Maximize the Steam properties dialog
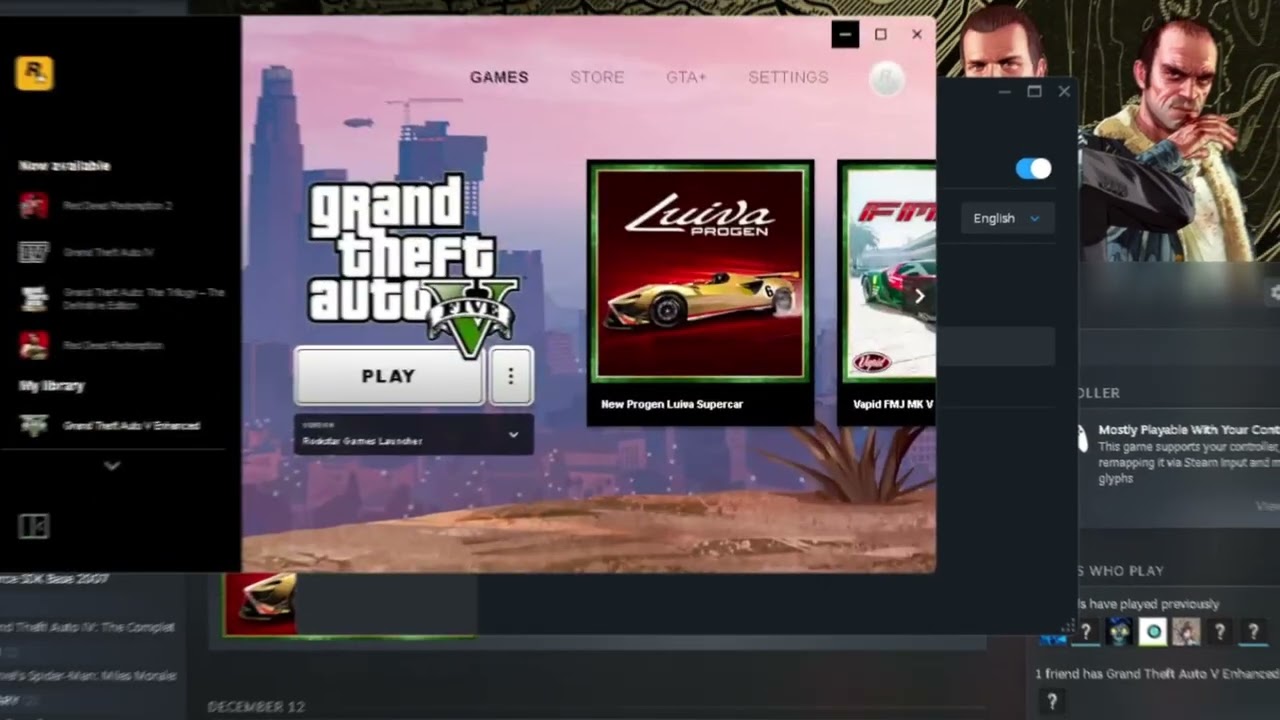The height and width of the screenshot is (720, 1280). click(x=1034, y=91)
